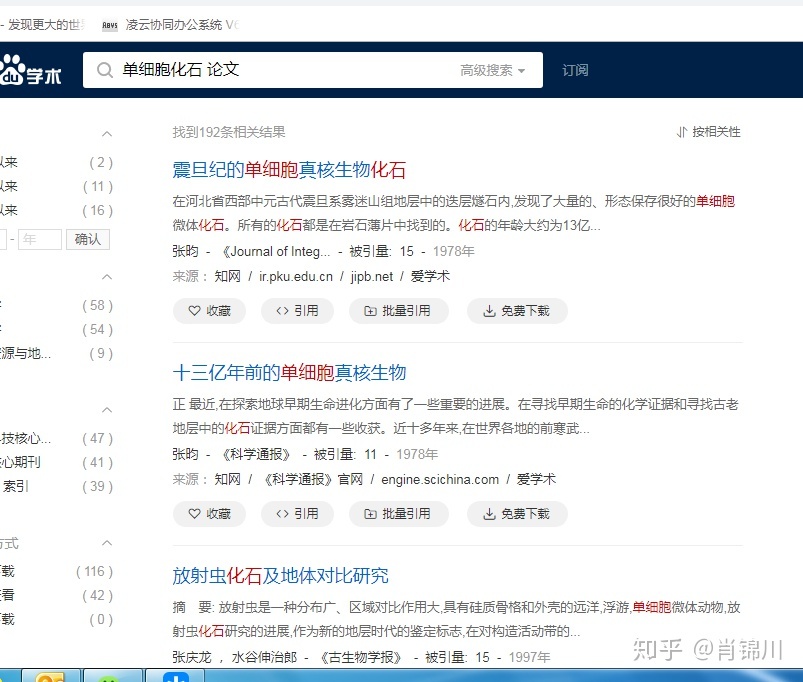The height and width of the screenshot is (682, 803).
Task: Collapse the second sidebar filter section chevron
Action: tap(107, 277)
